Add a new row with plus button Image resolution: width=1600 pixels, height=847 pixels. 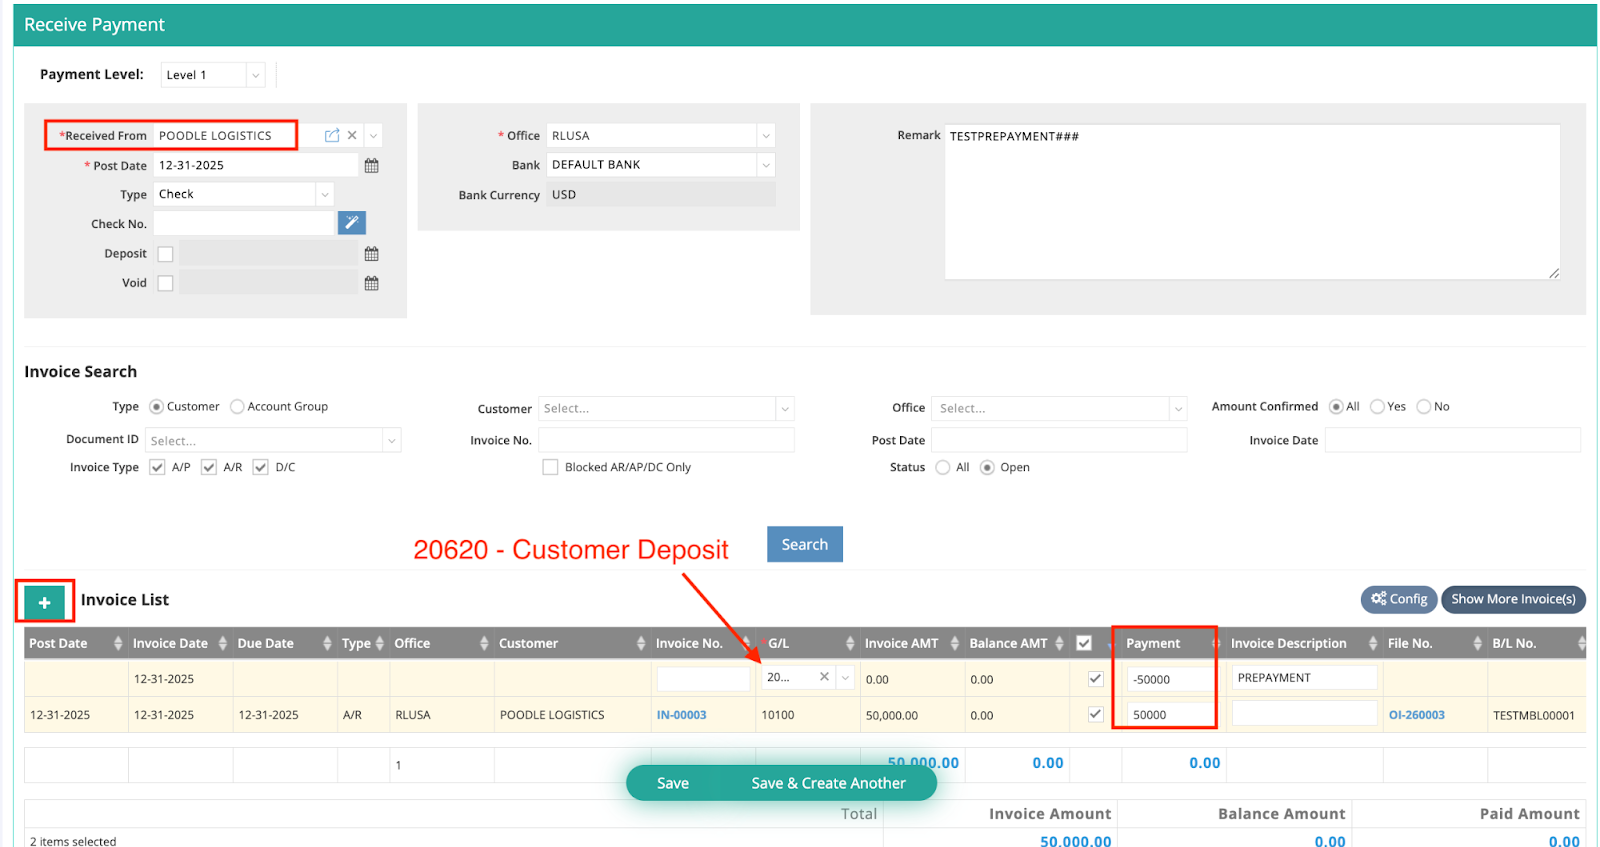coord(44,602)
